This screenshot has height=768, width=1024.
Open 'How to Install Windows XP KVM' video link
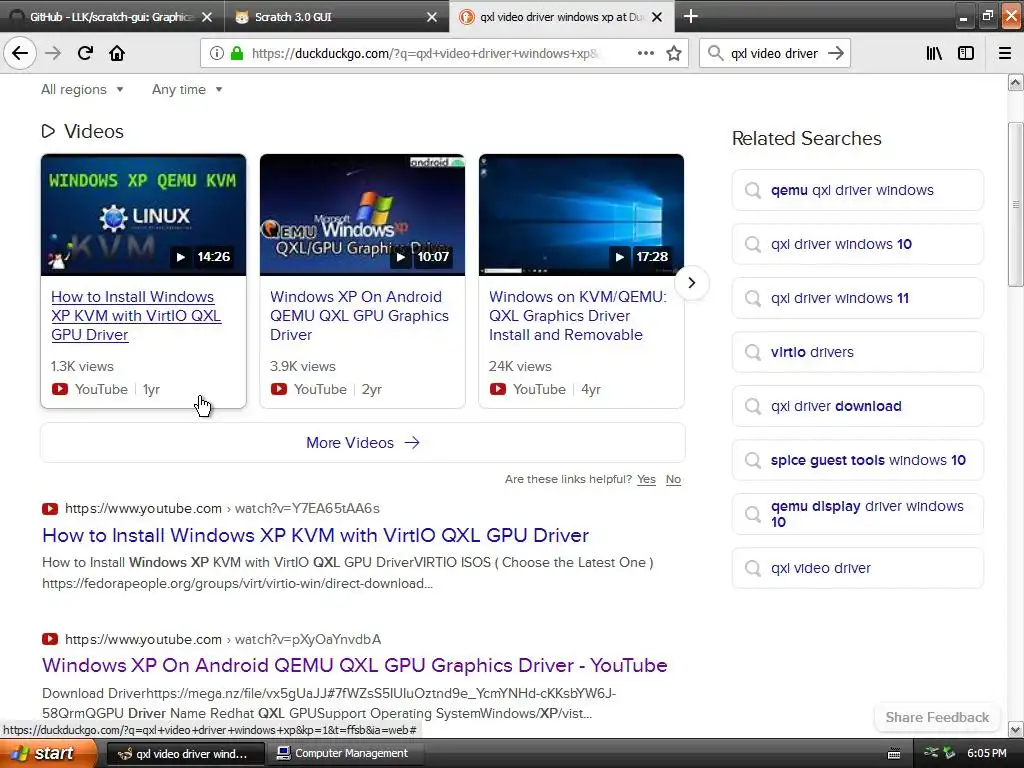[136, 315]
